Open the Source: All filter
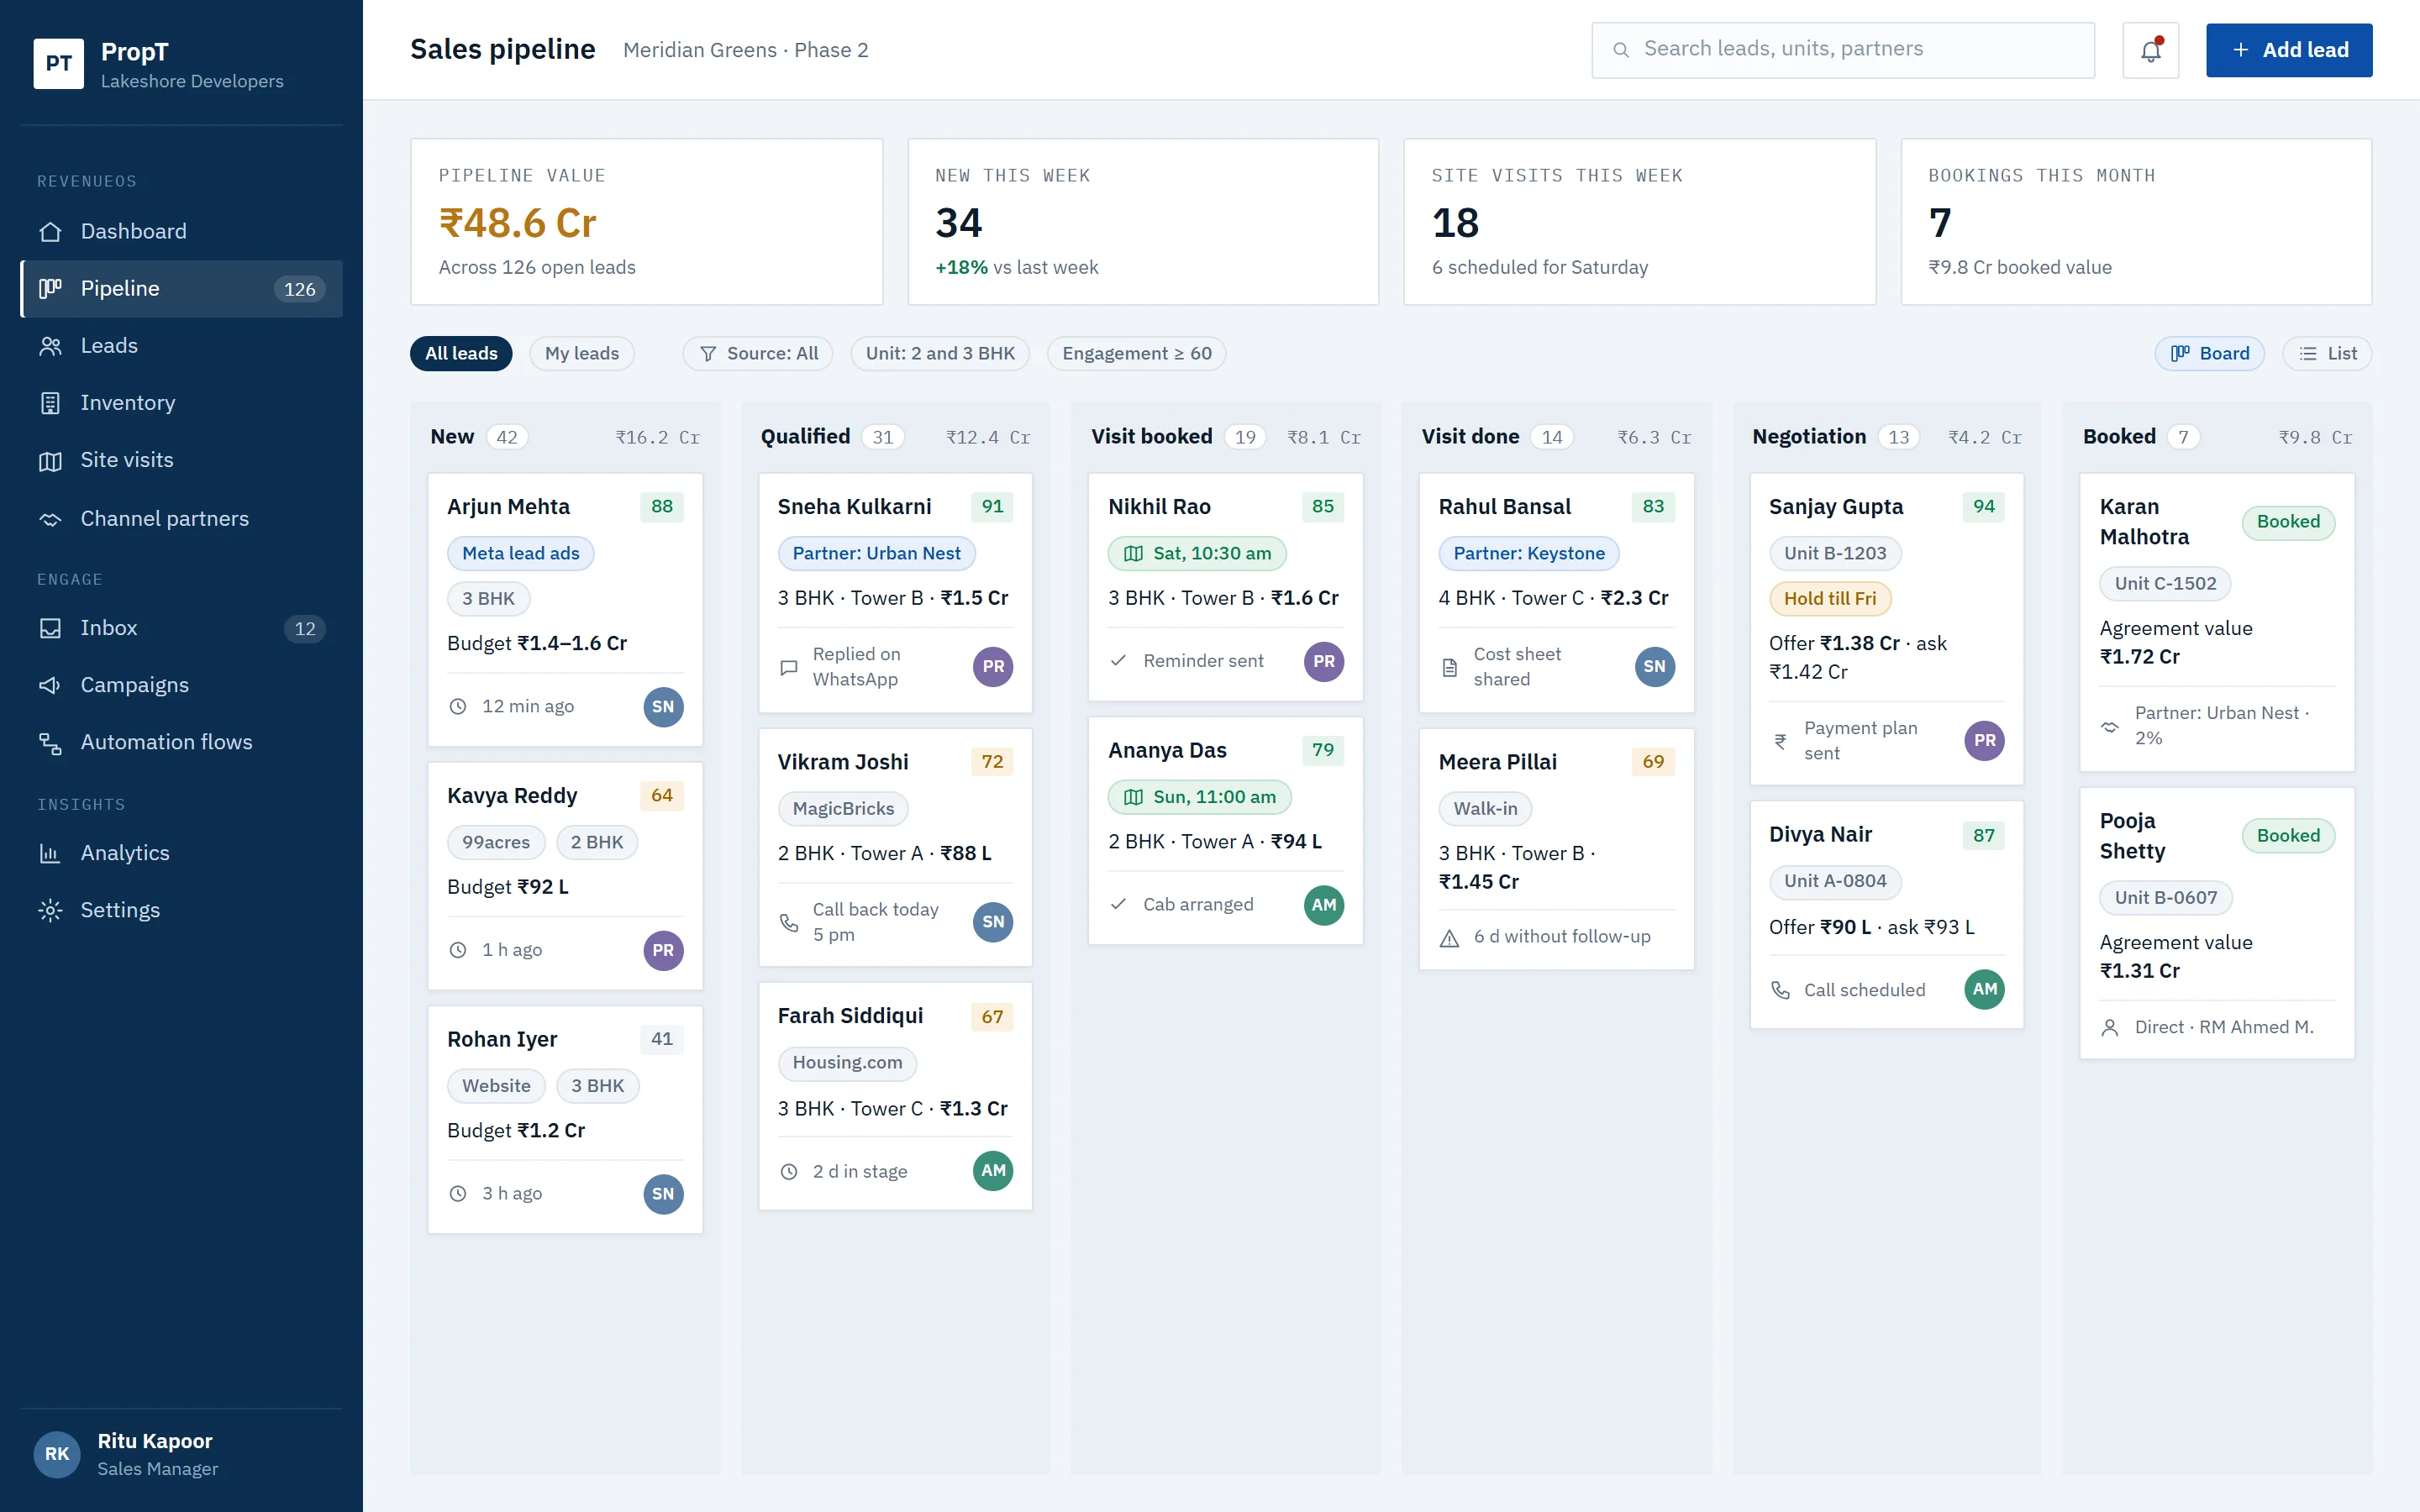This screenshot has height=1512, width=2420. click(x=758, y=353)
